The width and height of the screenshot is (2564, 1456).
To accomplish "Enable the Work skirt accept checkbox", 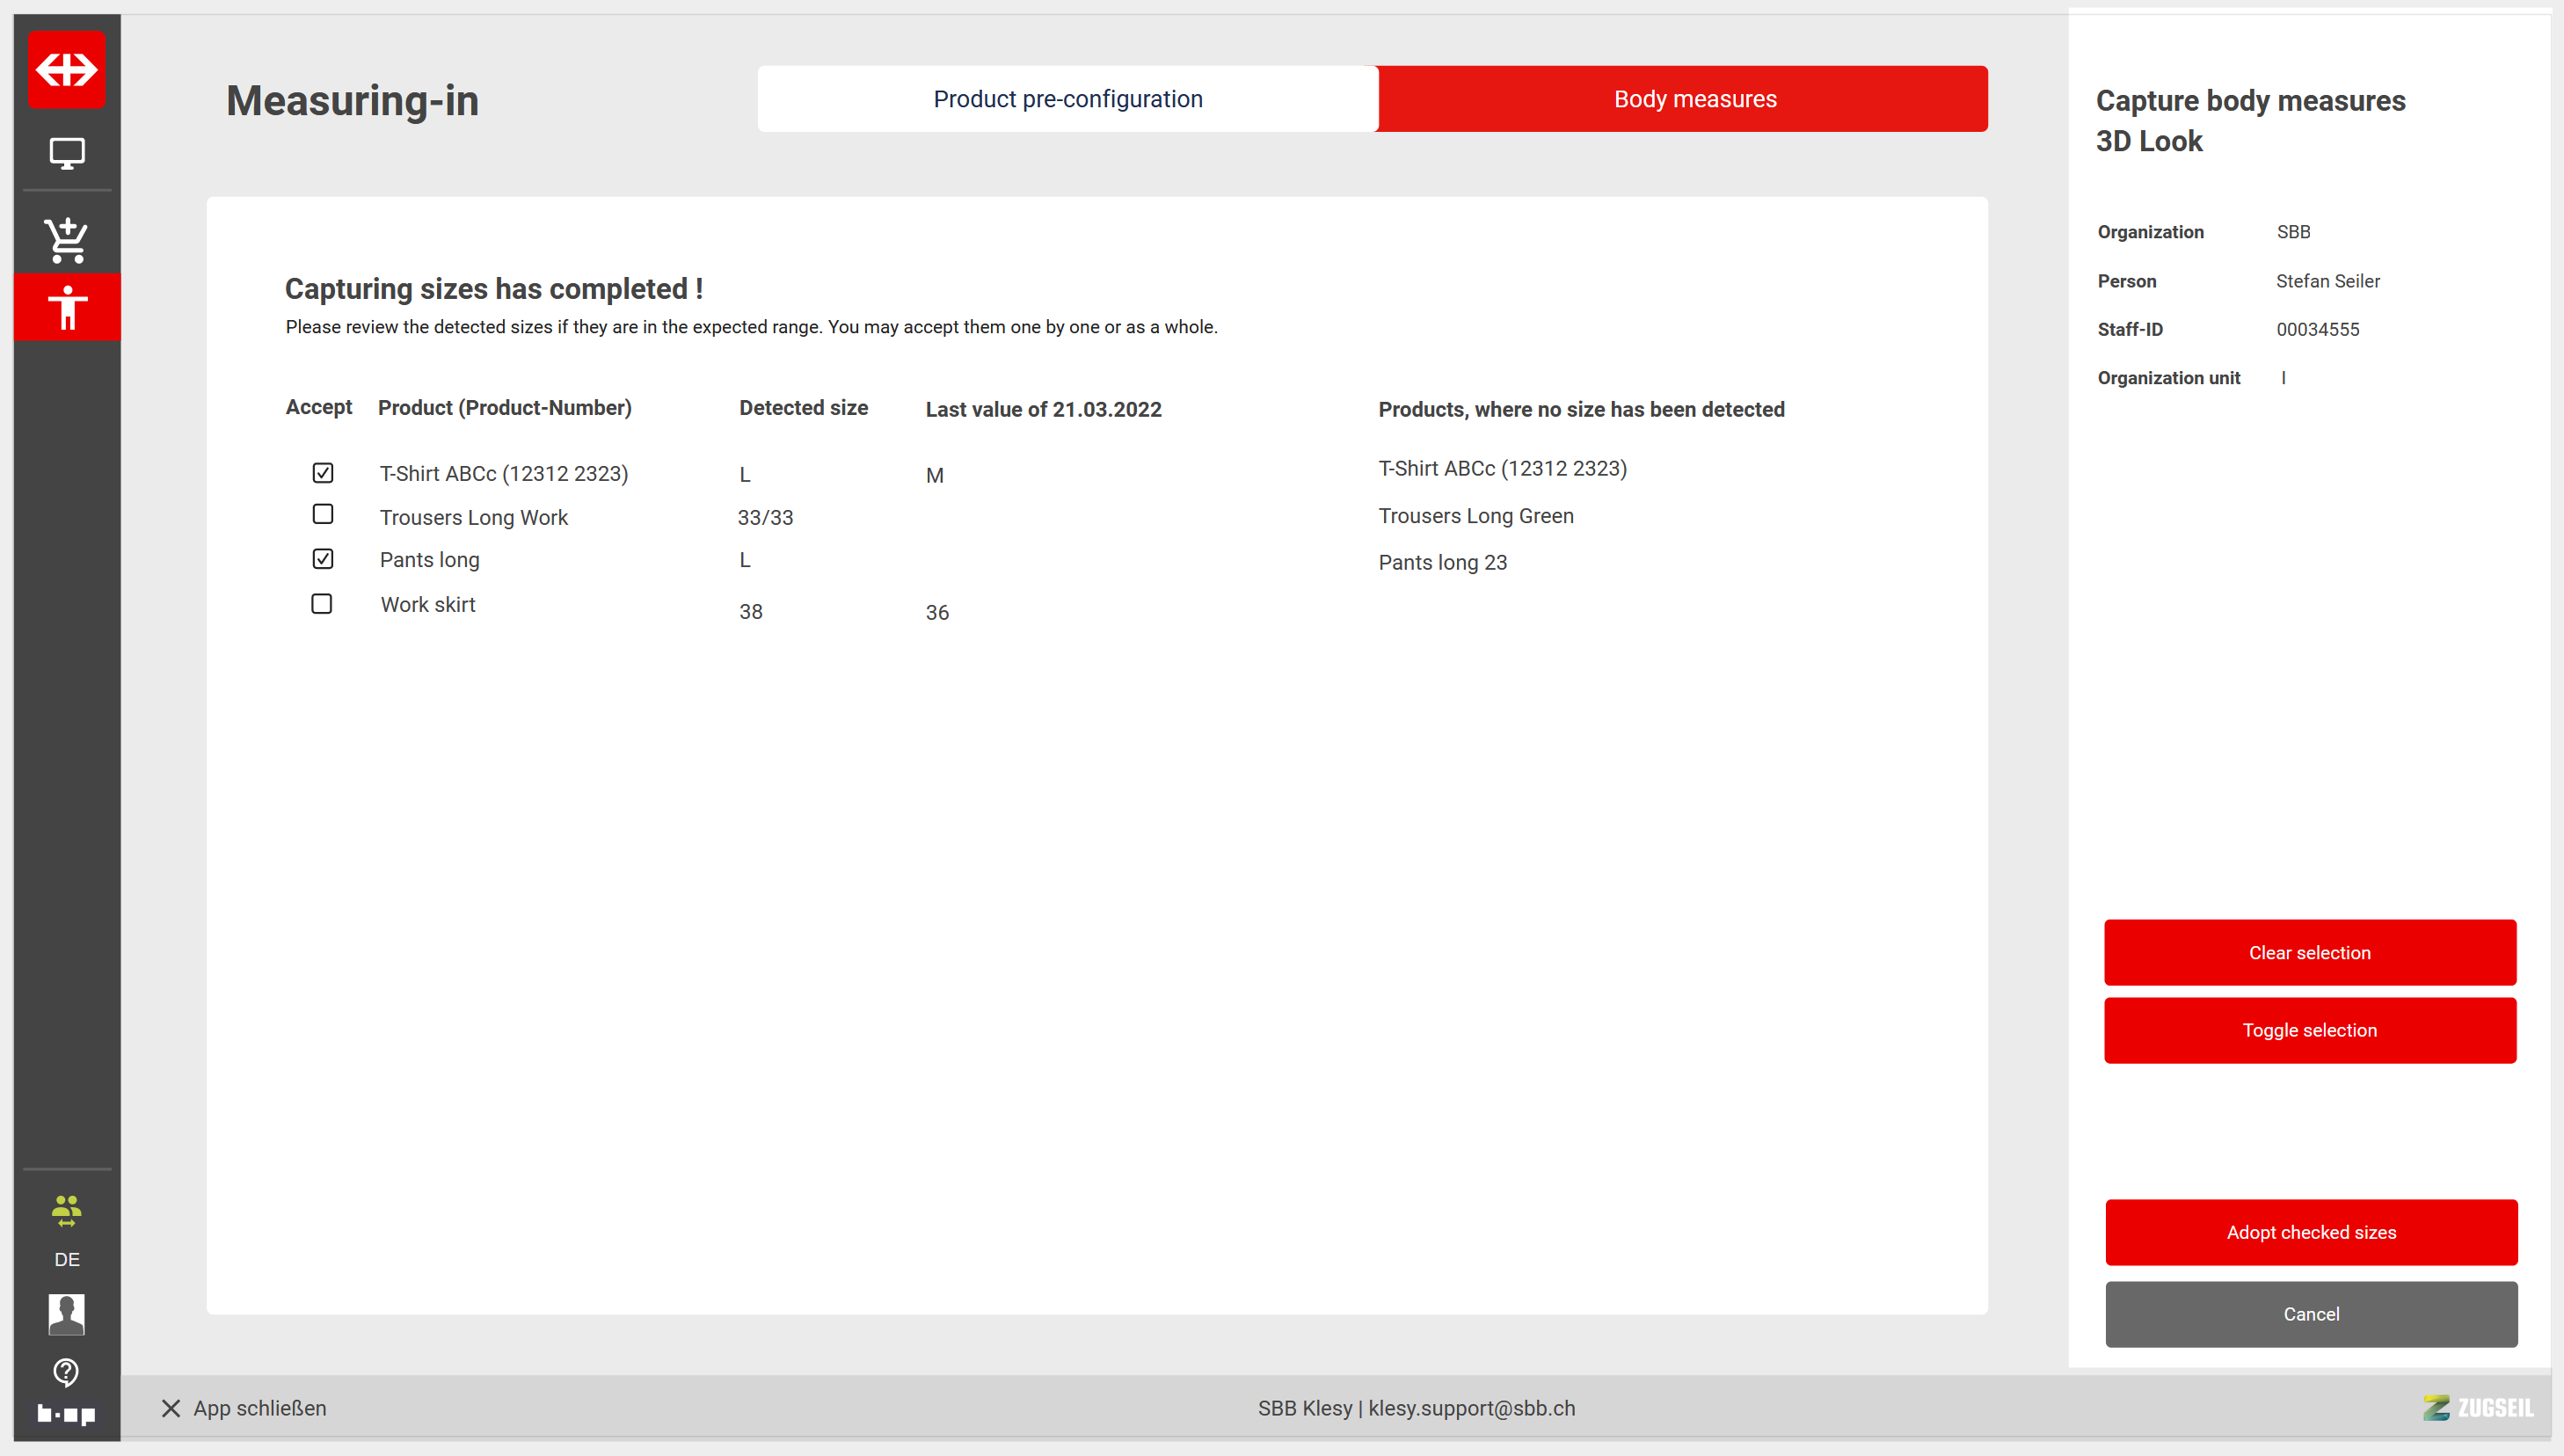I will tap(321, 604).
